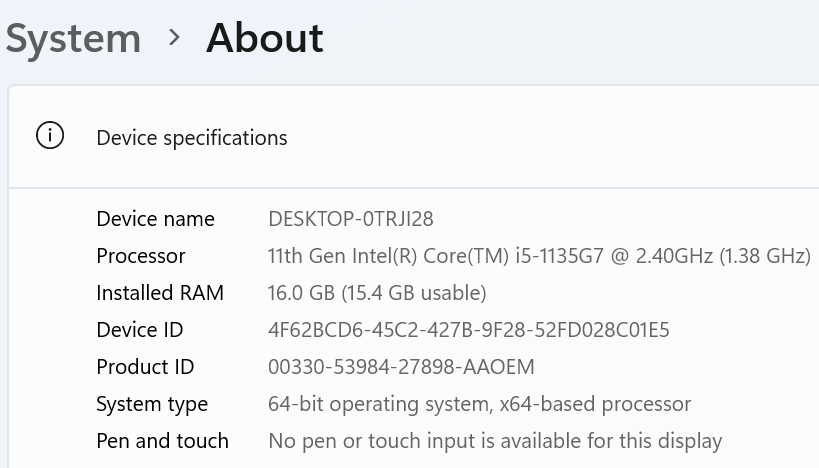The width and height of the screenshot is (819, 468).
Task: Select the Pen and touch label
Action: tap(162, 441)
